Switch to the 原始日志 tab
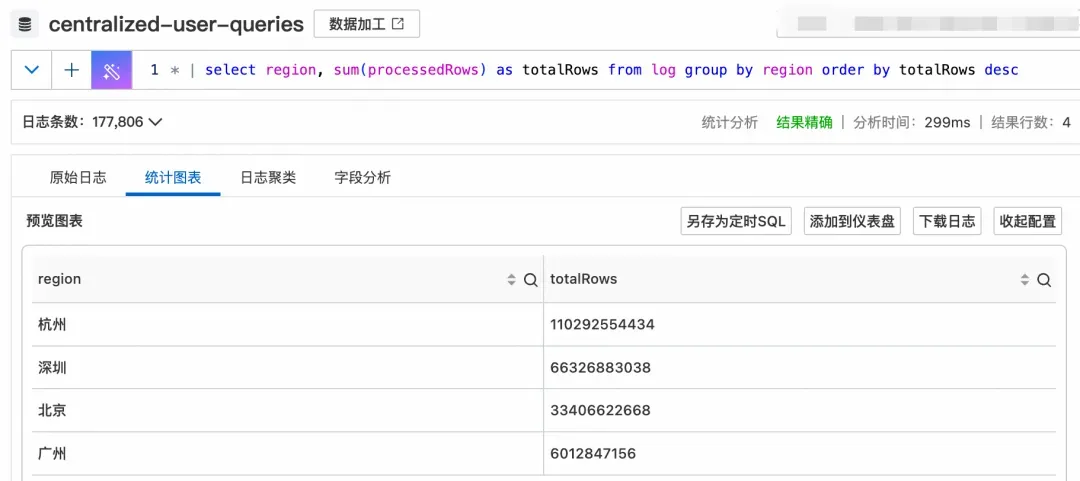The image size is (1080, 481). point(78,178)
